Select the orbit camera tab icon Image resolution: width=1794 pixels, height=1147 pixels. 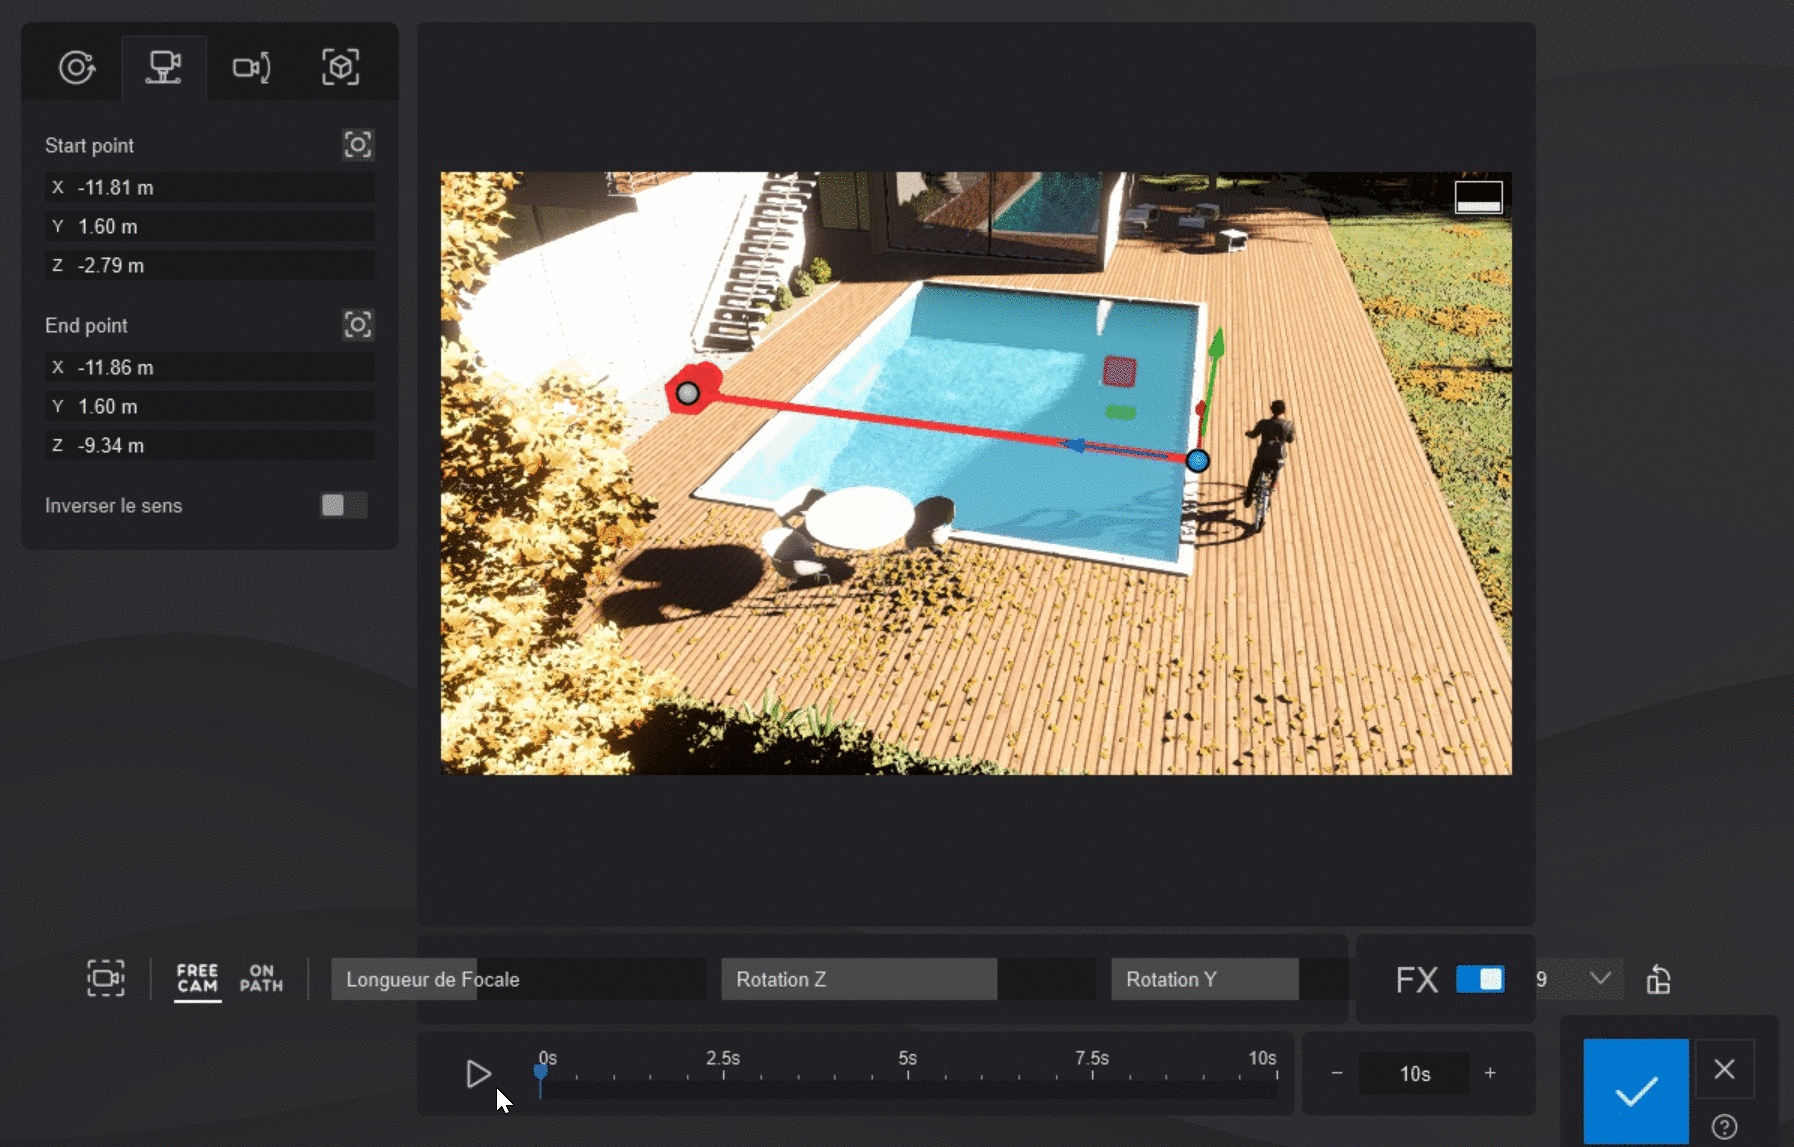tap(77, 68)
